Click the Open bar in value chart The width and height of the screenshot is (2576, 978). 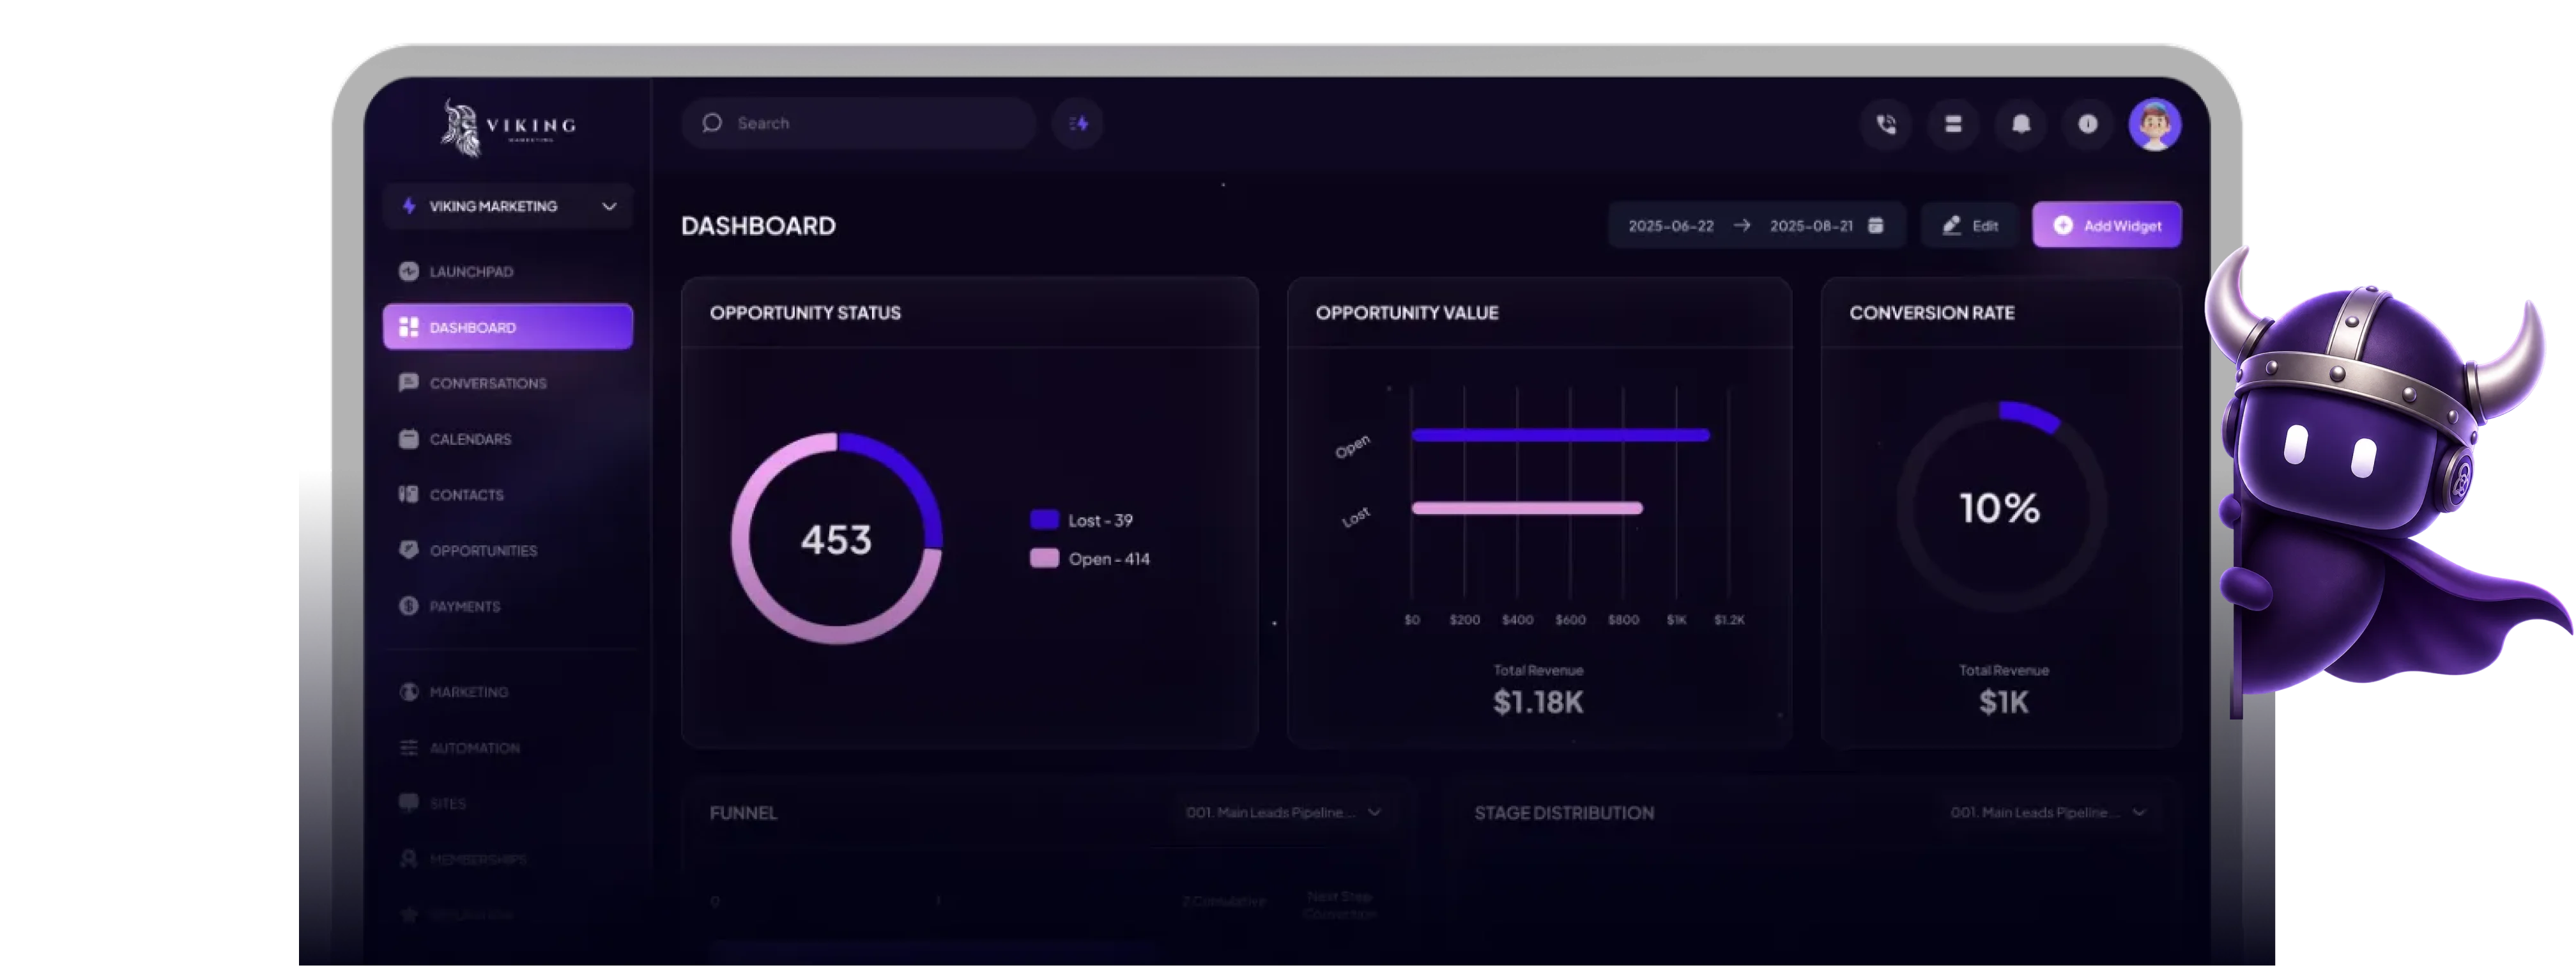1560,435
